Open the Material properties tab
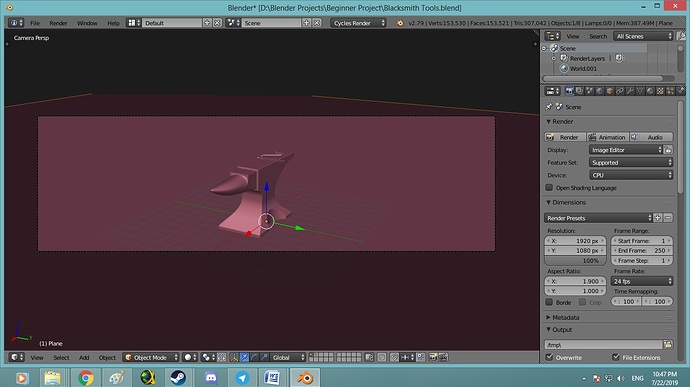Screen dimensions: 690x387 tap(650, 91)
